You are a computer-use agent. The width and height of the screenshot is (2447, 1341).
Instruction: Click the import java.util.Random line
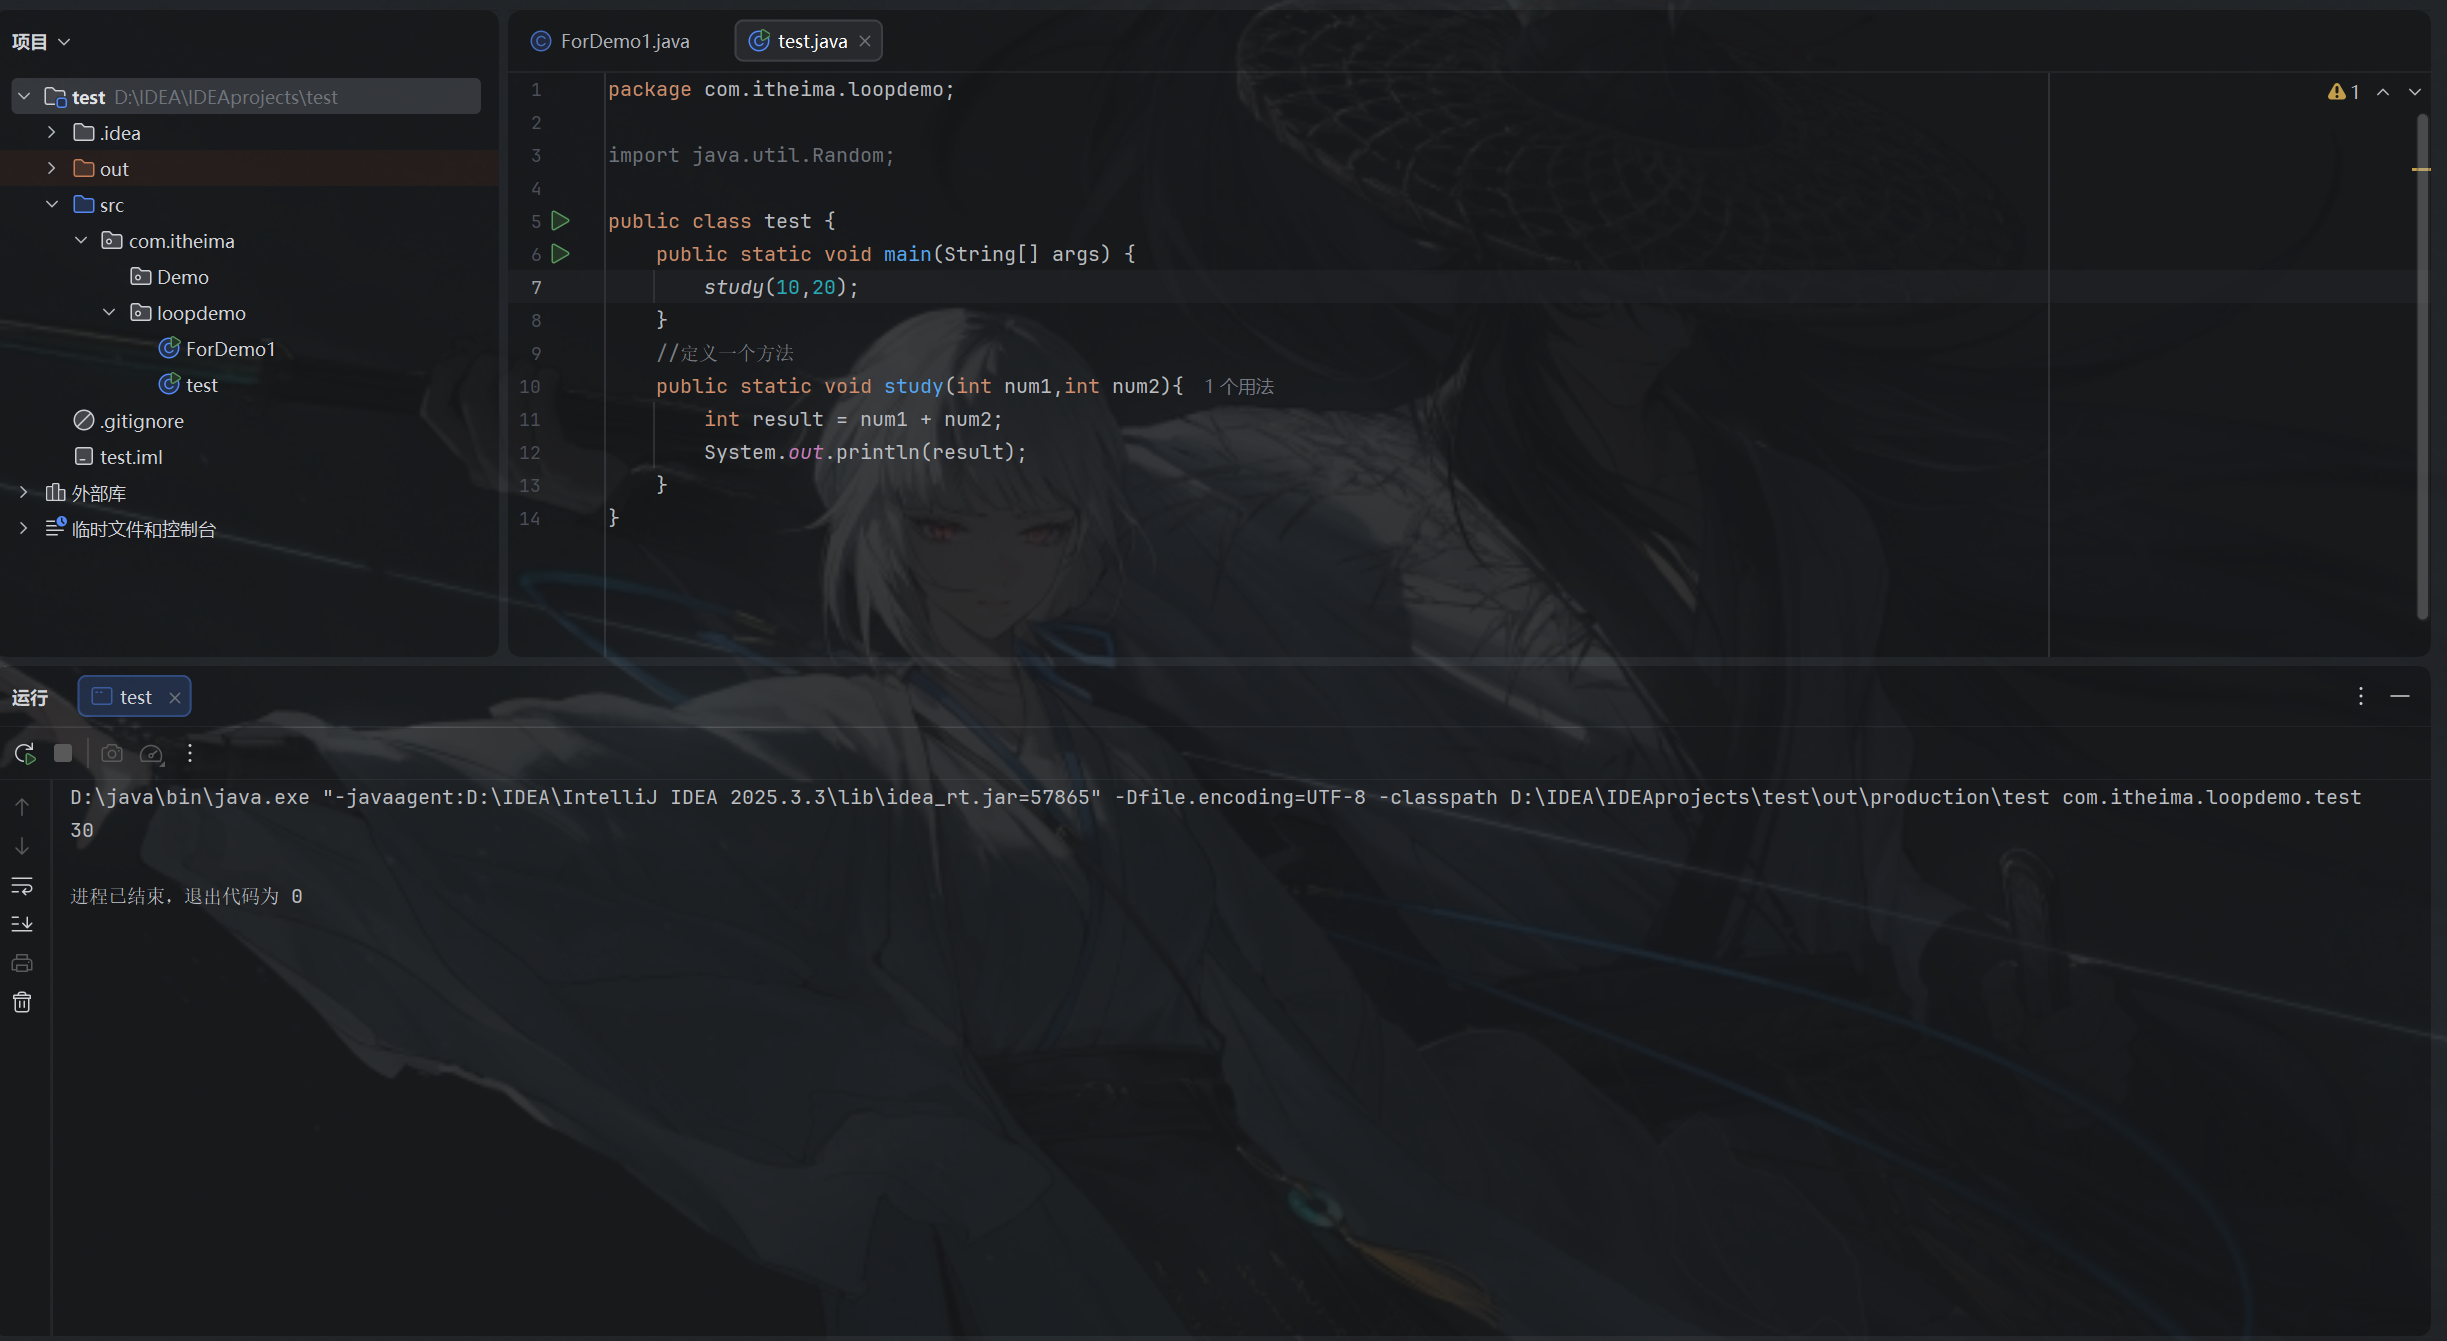click(751, 156)
